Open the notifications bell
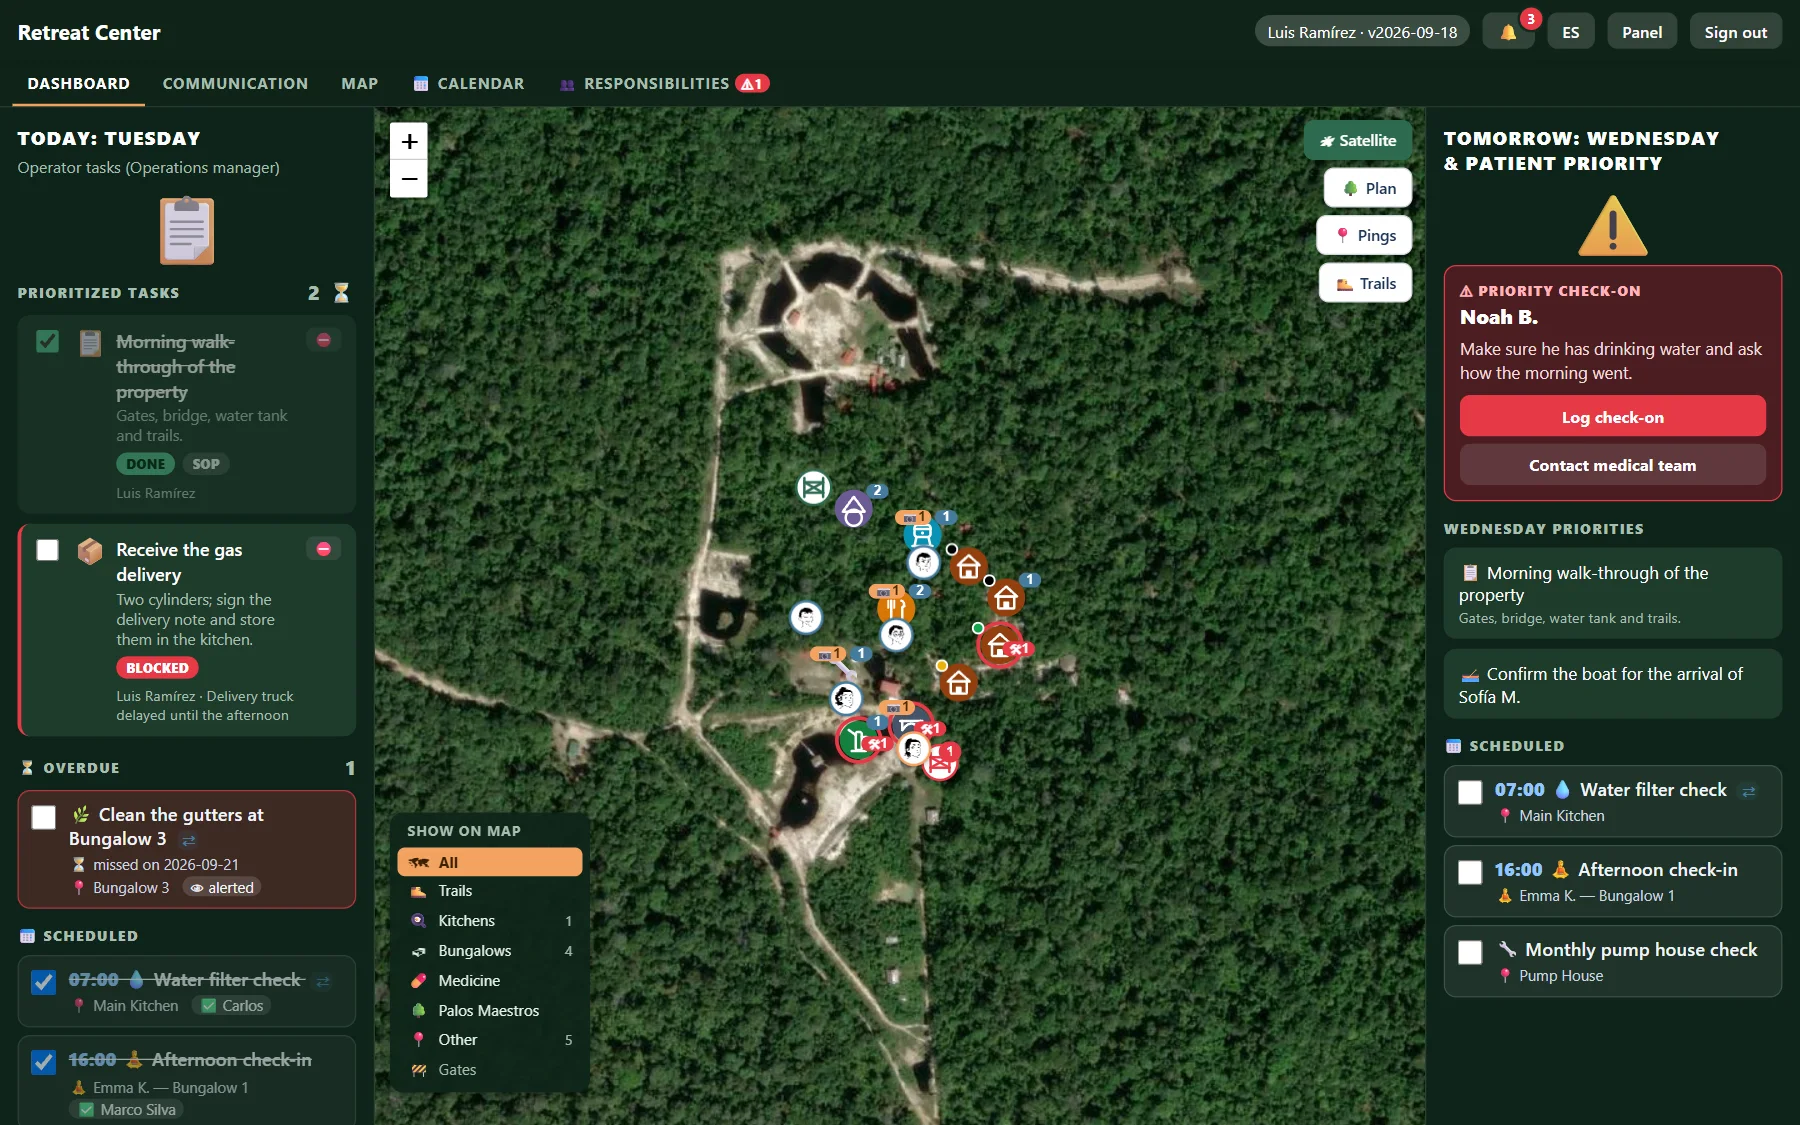This screenshot has height=1125, width=1800. [x=1508, y=32]
